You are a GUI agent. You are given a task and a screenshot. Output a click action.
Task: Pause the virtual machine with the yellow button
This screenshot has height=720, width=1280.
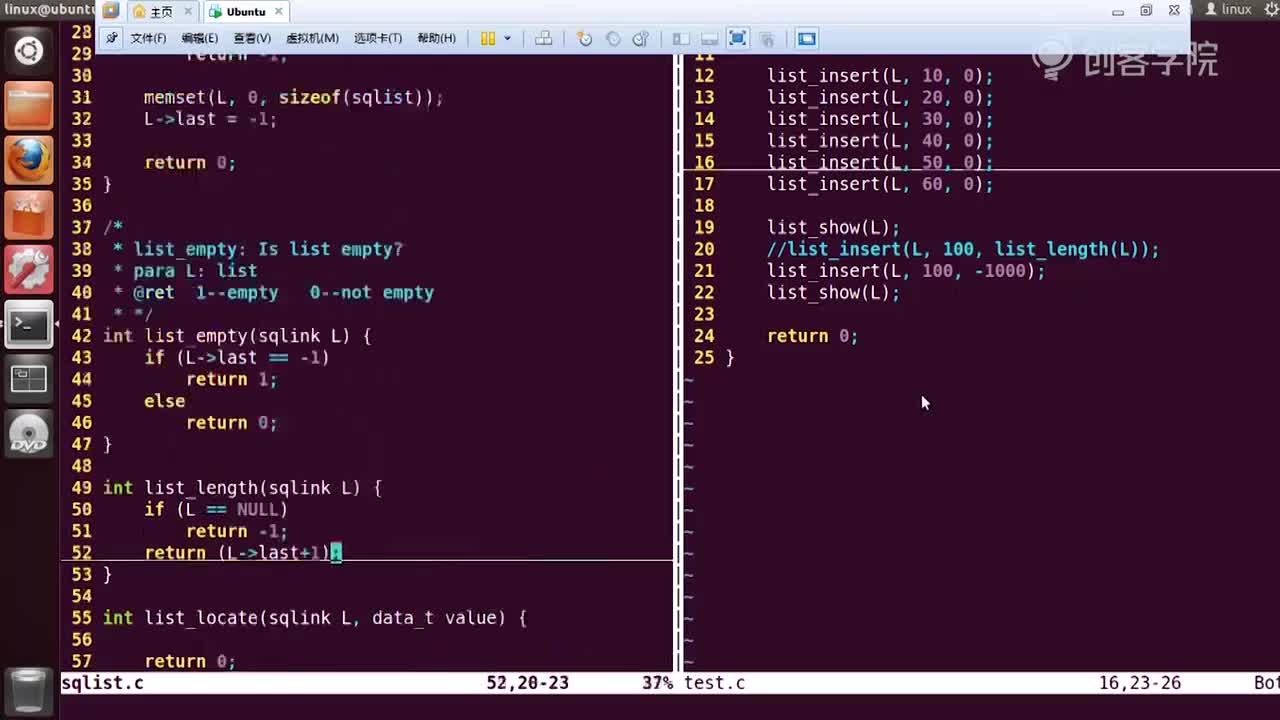coord(488,39)
